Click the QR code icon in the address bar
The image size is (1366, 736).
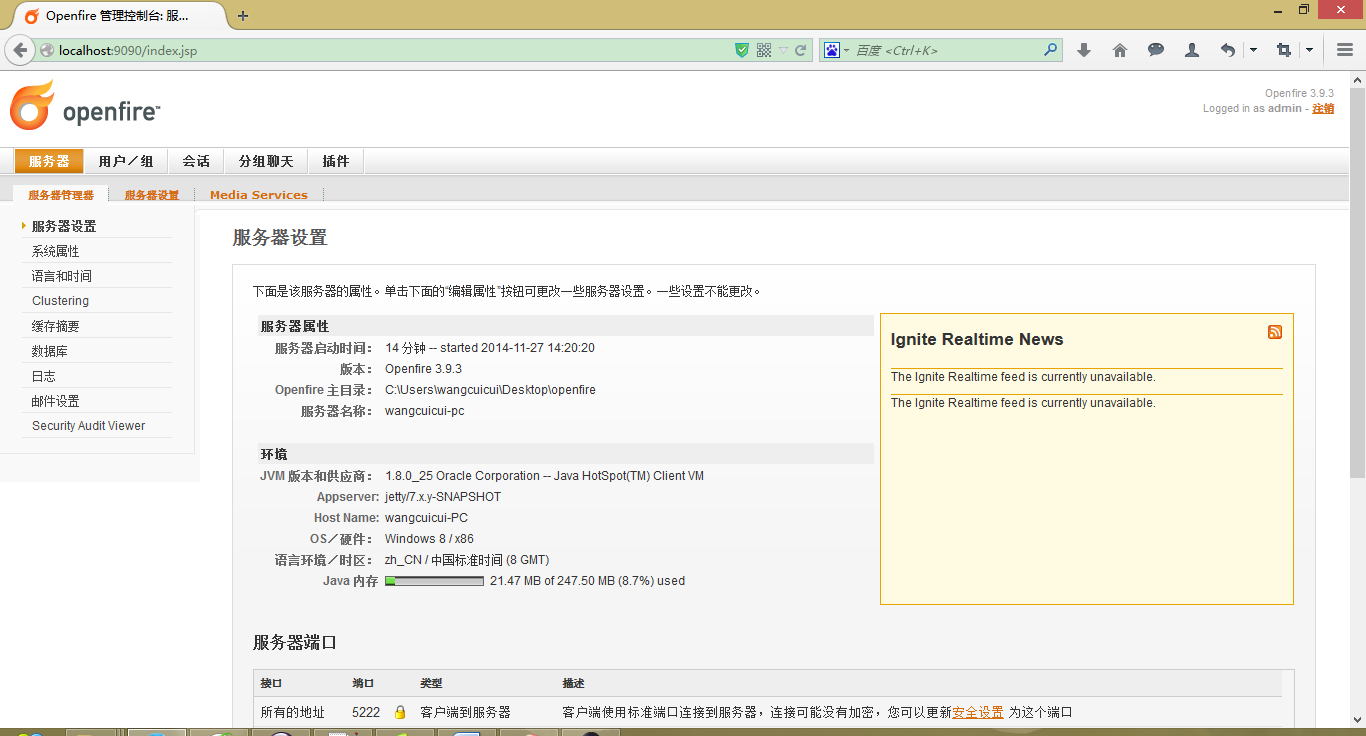[x=764, y=50]
